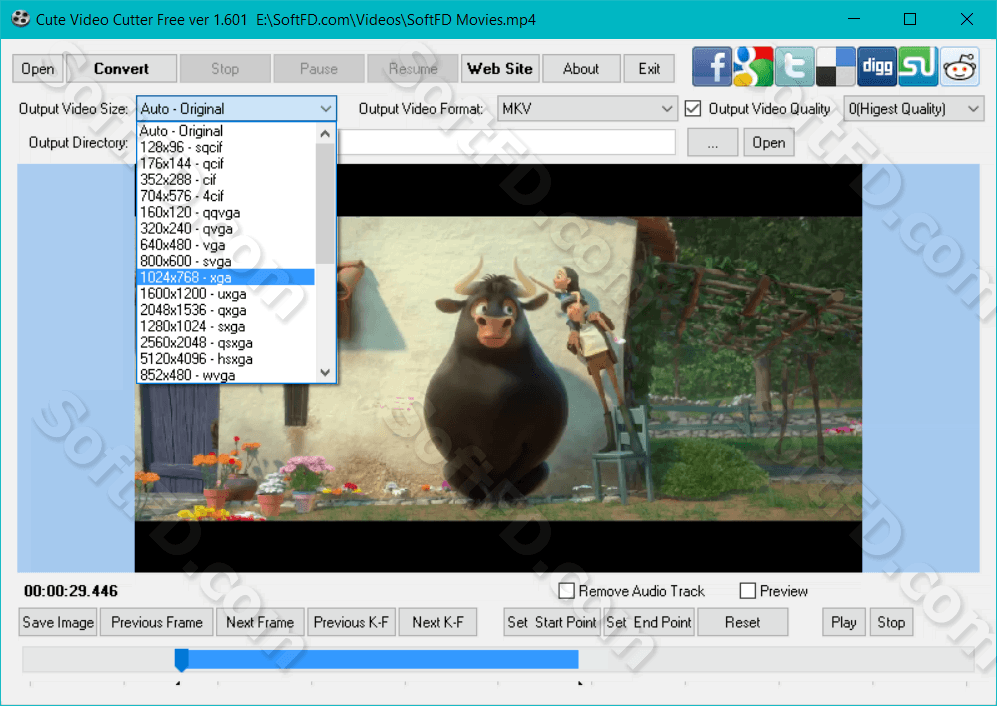Select 176x144 - qcif option

pyautogui.click(x=226, y=163)
